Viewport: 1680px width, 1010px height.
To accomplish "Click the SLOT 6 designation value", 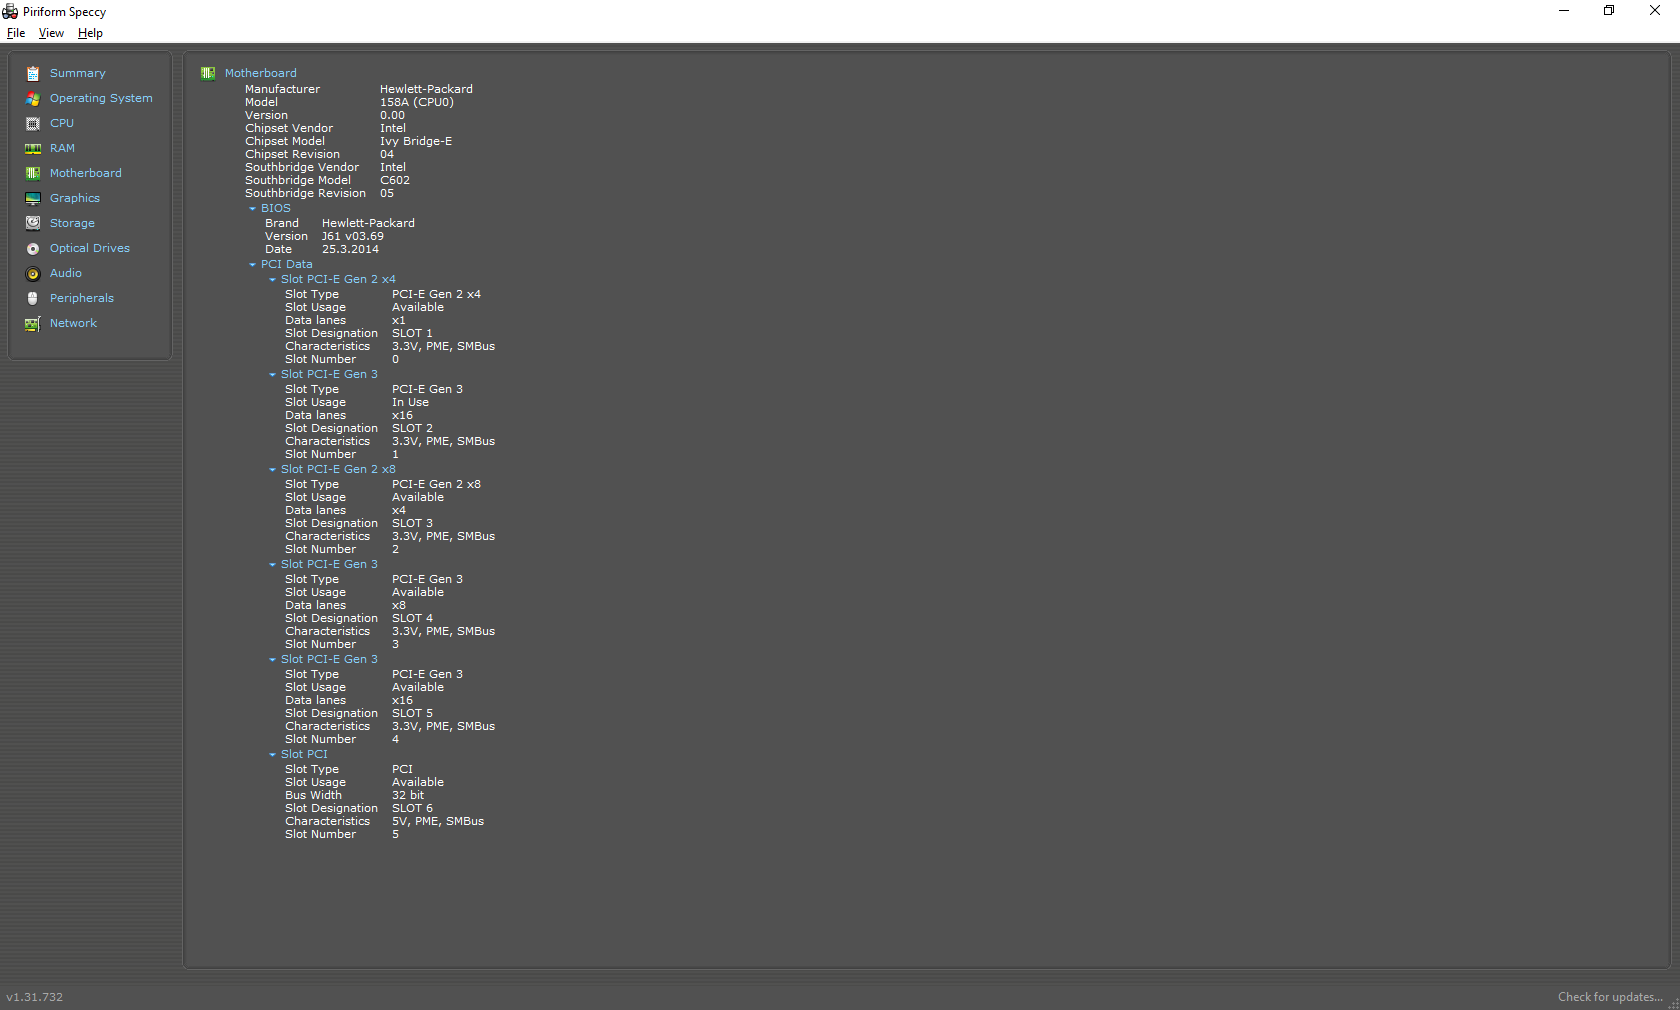I will coord(412,808).
